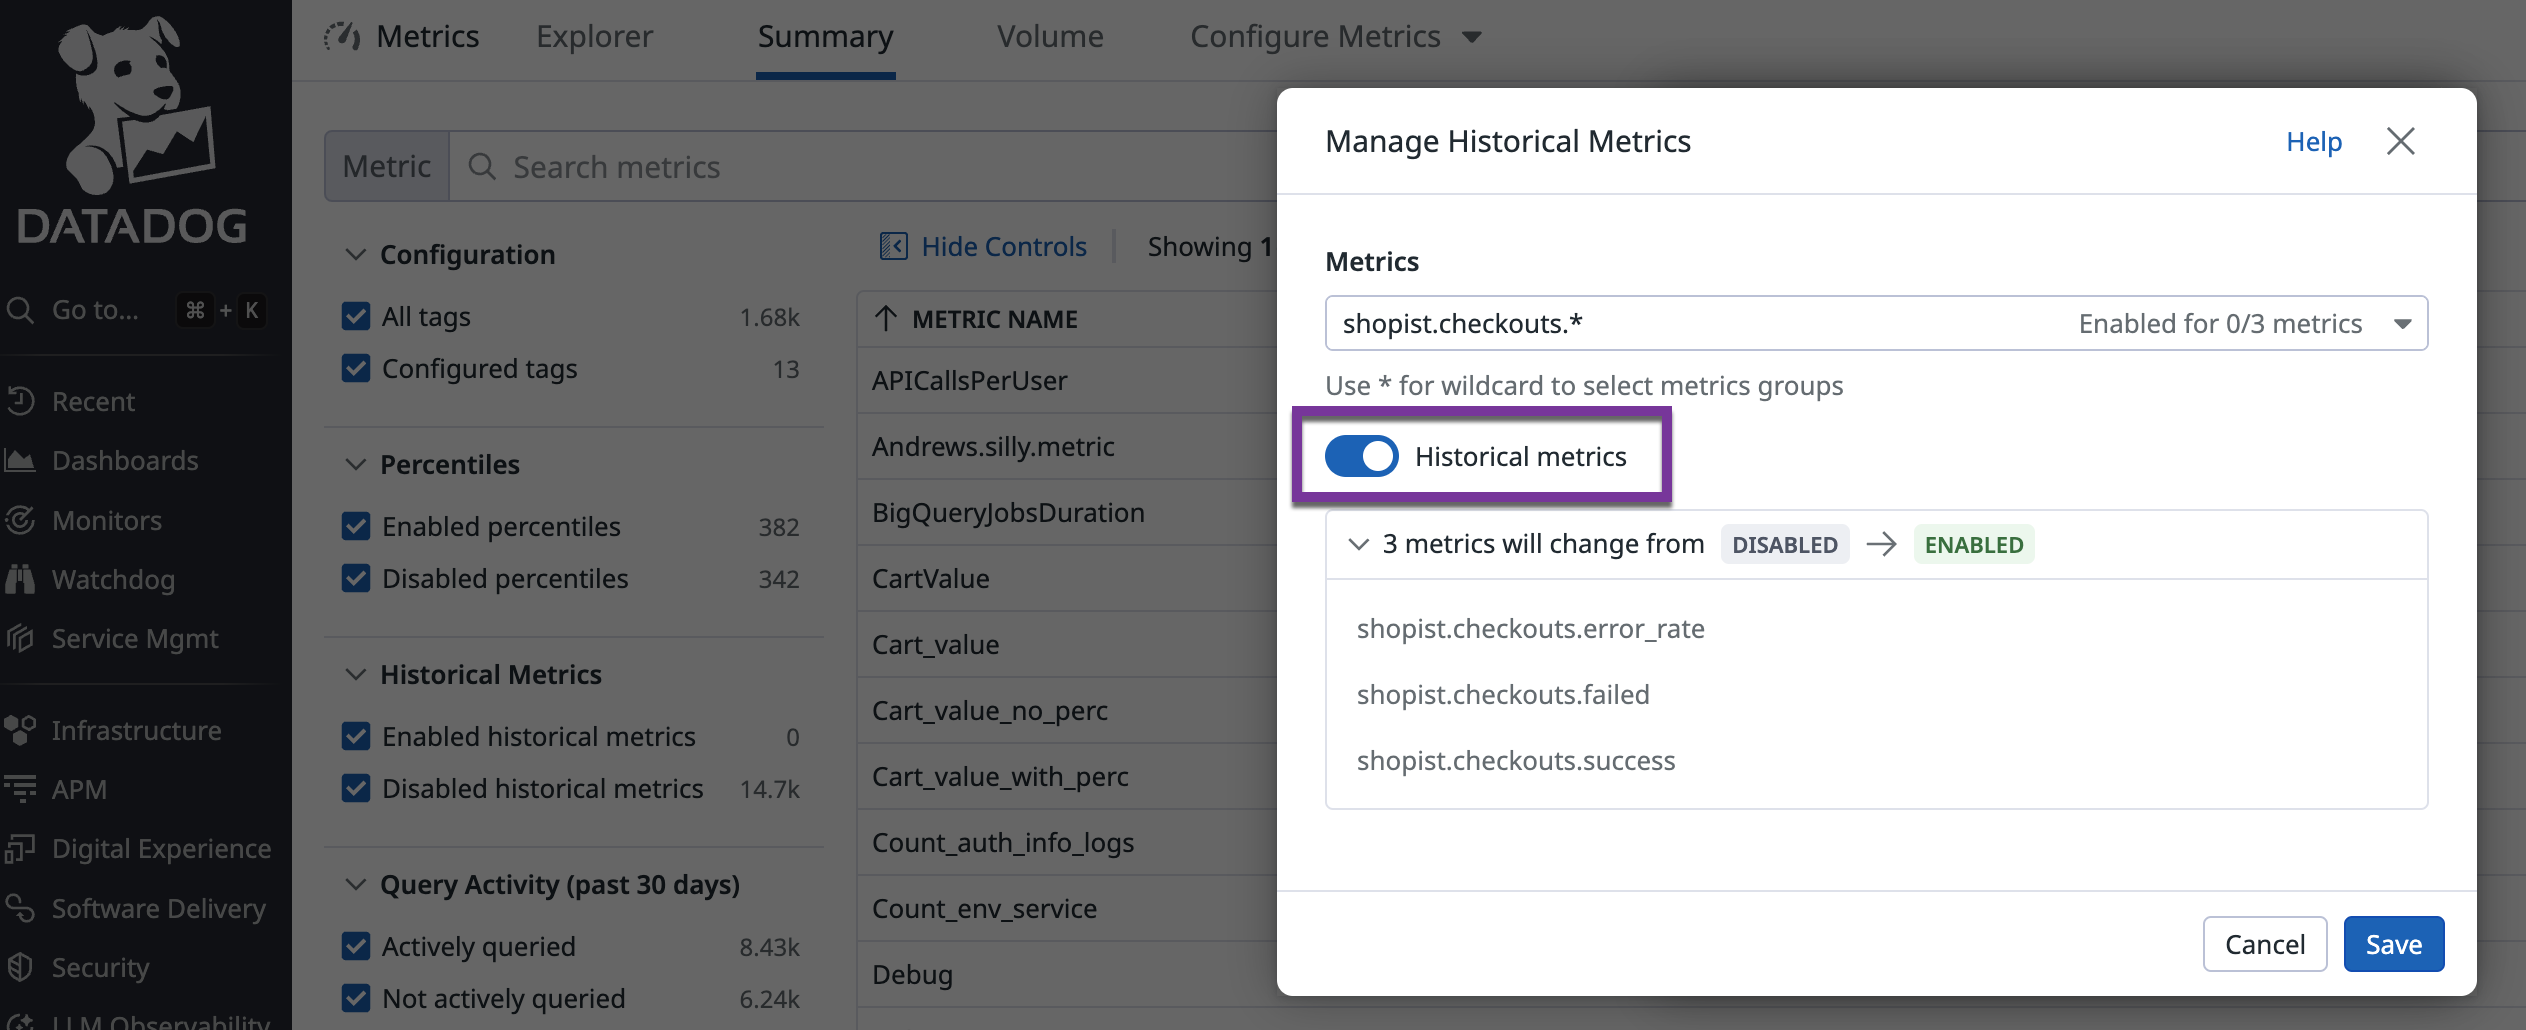Select shopist.checkouts.error_rate in list
This screenshot has width=2526, height=1030.
point(1530,628)
